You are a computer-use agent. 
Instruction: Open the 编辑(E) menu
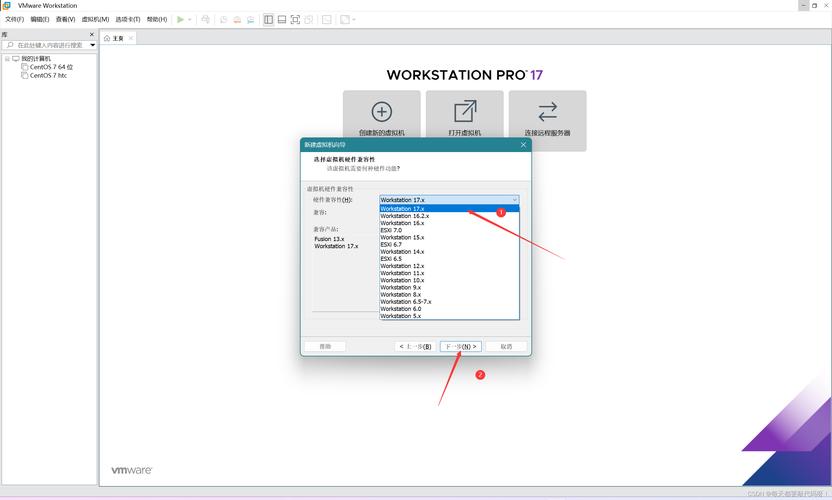click(x=40, y=20)
